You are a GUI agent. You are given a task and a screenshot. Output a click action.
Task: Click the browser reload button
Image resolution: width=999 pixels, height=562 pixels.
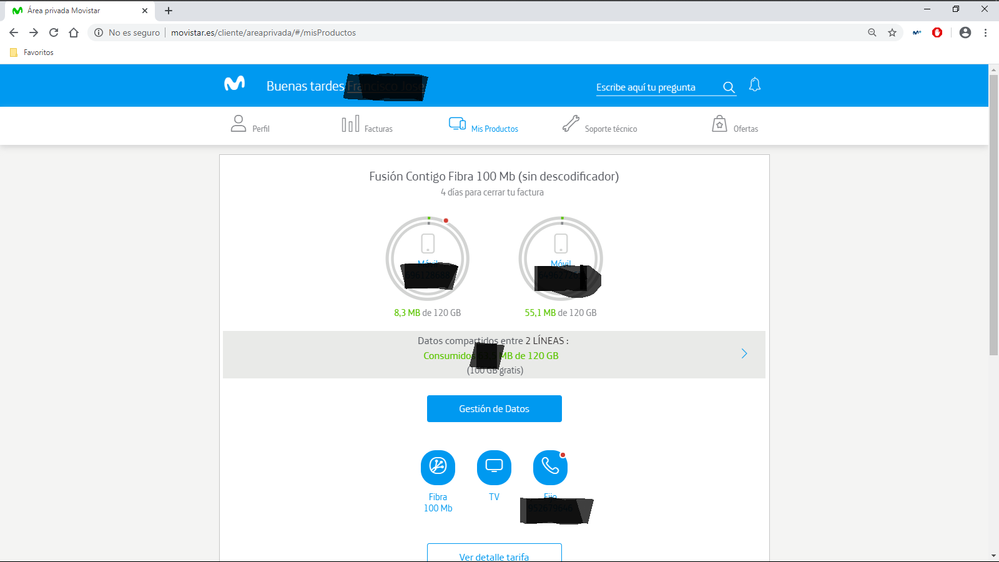53,33
